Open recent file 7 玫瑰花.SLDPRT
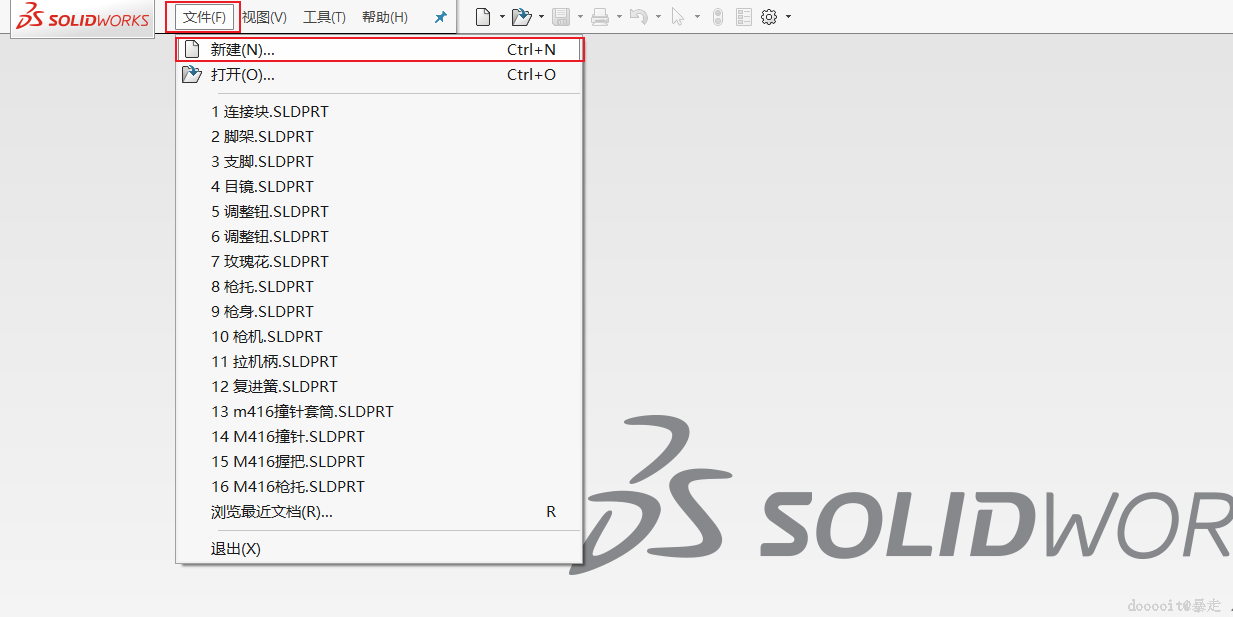 379,261
